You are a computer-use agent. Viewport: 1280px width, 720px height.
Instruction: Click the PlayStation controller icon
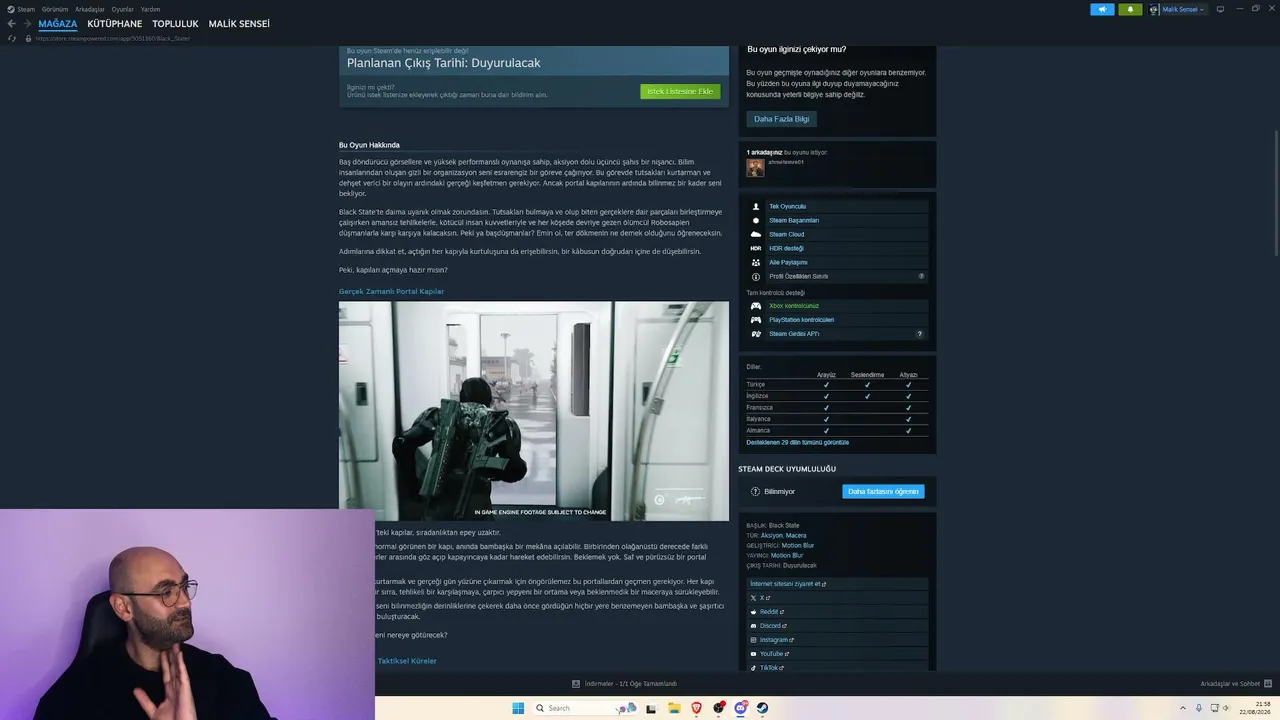pos(756,320)
